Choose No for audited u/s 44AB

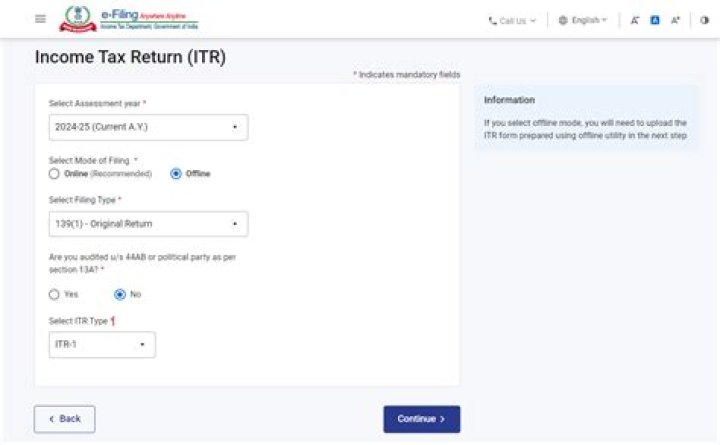click(x=120, y=294)
